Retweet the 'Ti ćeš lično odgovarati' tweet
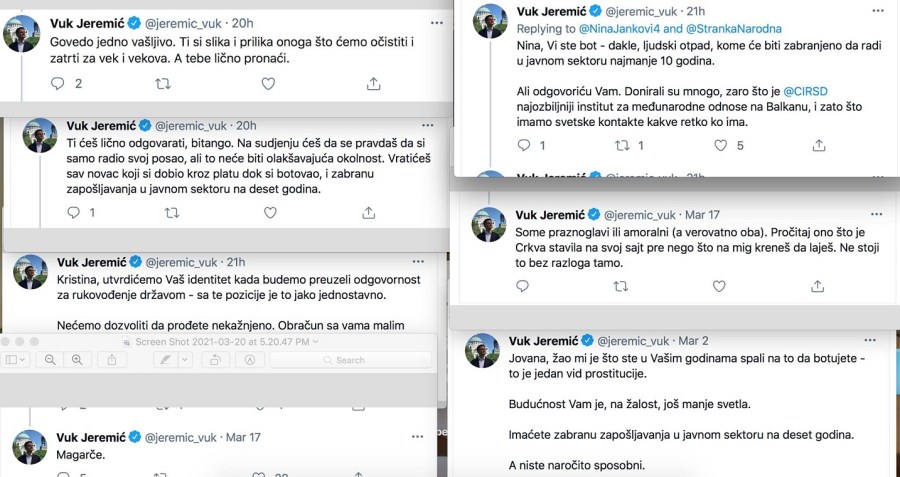Screen dimensions: 900x477 pyautogui.click(x=171, y=213)
